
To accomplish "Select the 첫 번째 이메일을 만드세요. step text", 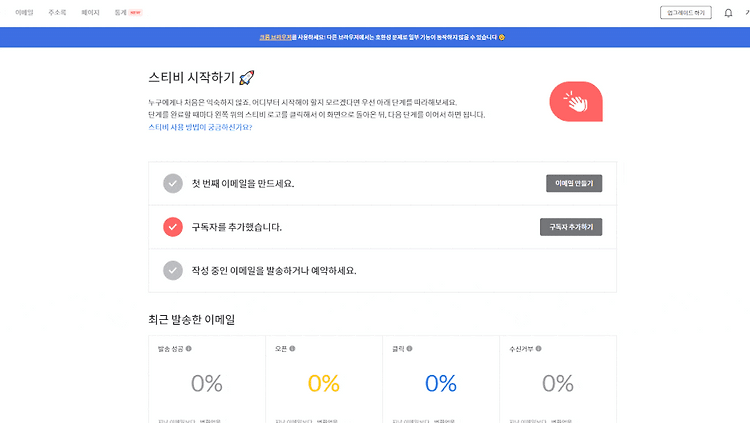I will 243,183.
